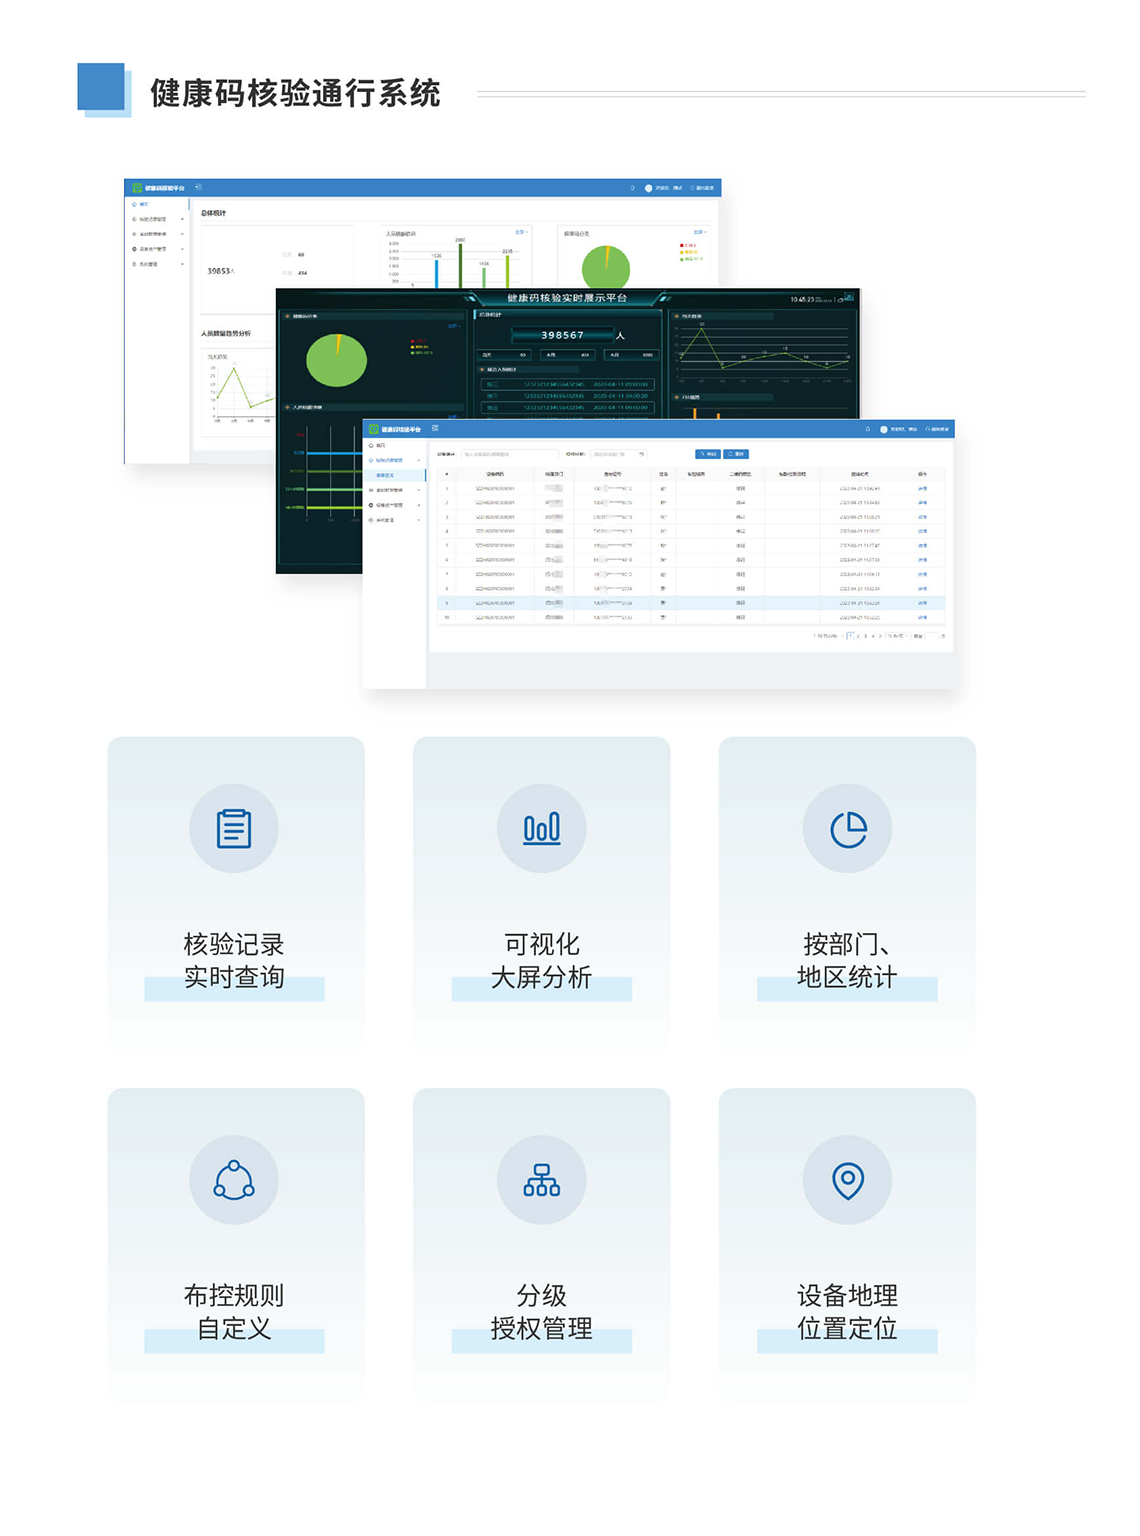Click the detail link in the first table row
1140x1536 pixels.
[922, 489]
